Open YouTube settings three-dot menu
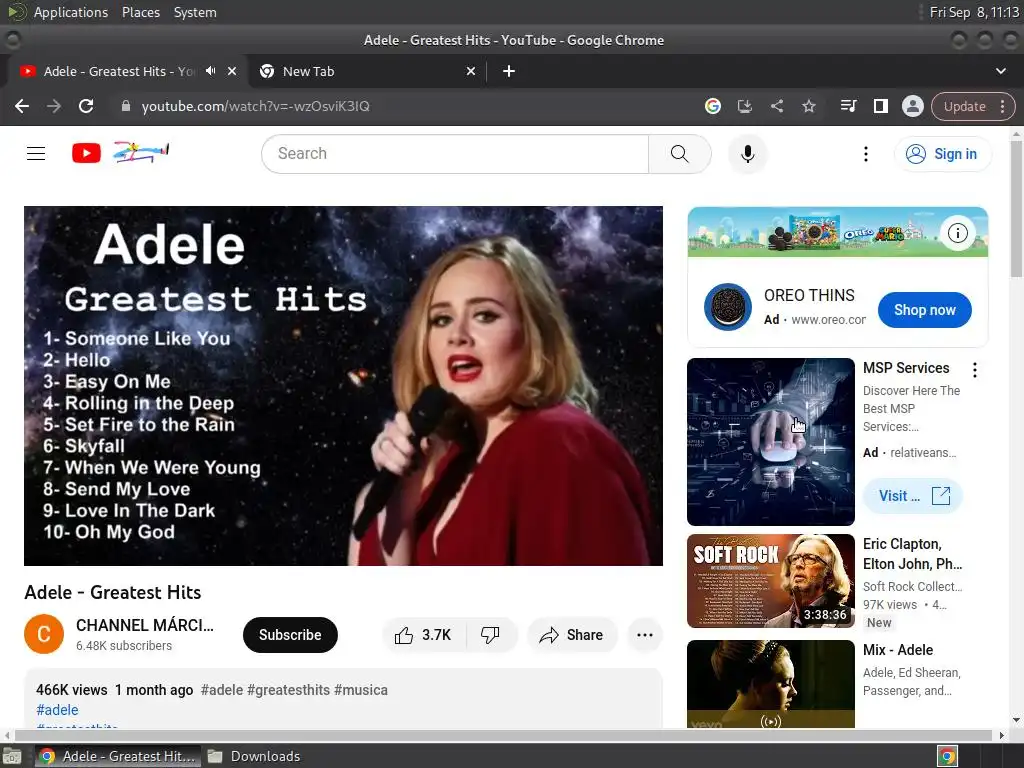 pos(866,154)
